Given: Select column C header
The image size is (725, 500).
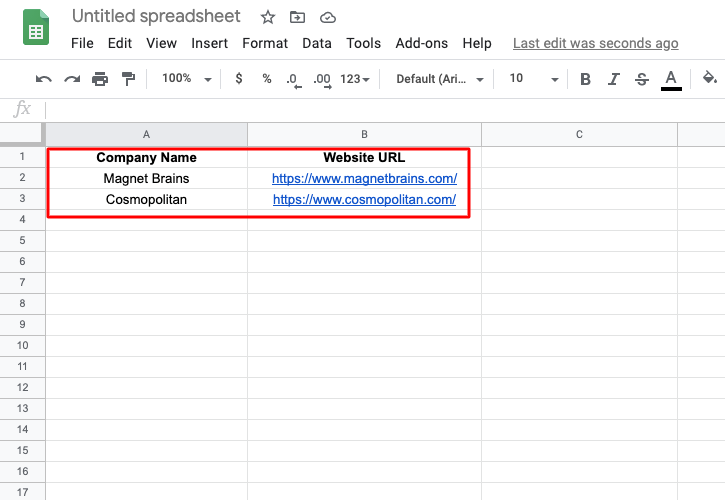Looking at the screenshot, I should tap(579, 135).
